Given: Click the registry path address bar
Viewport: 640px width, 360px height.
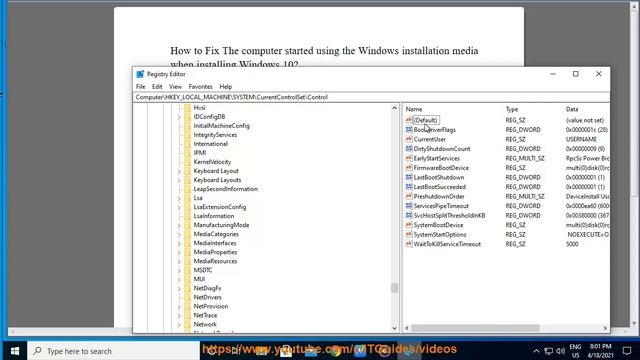Looking at the screenshot, I should pos(371,97).
